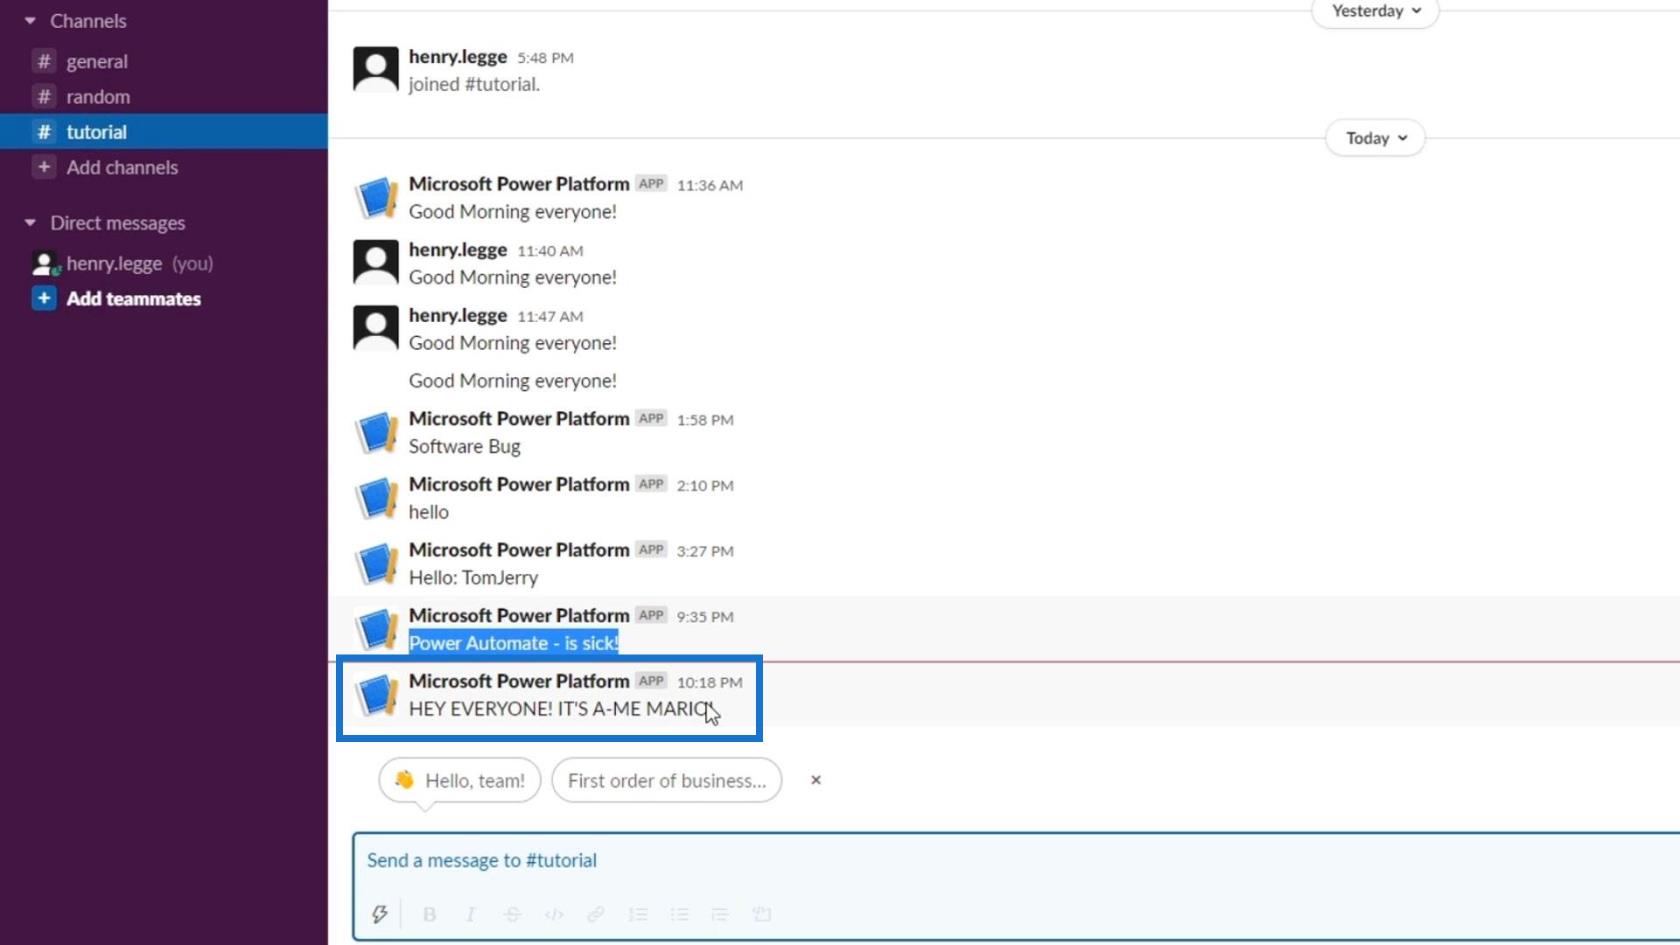
Task: Click the plus icon beside Add teammates
Action: pos(44,298)
